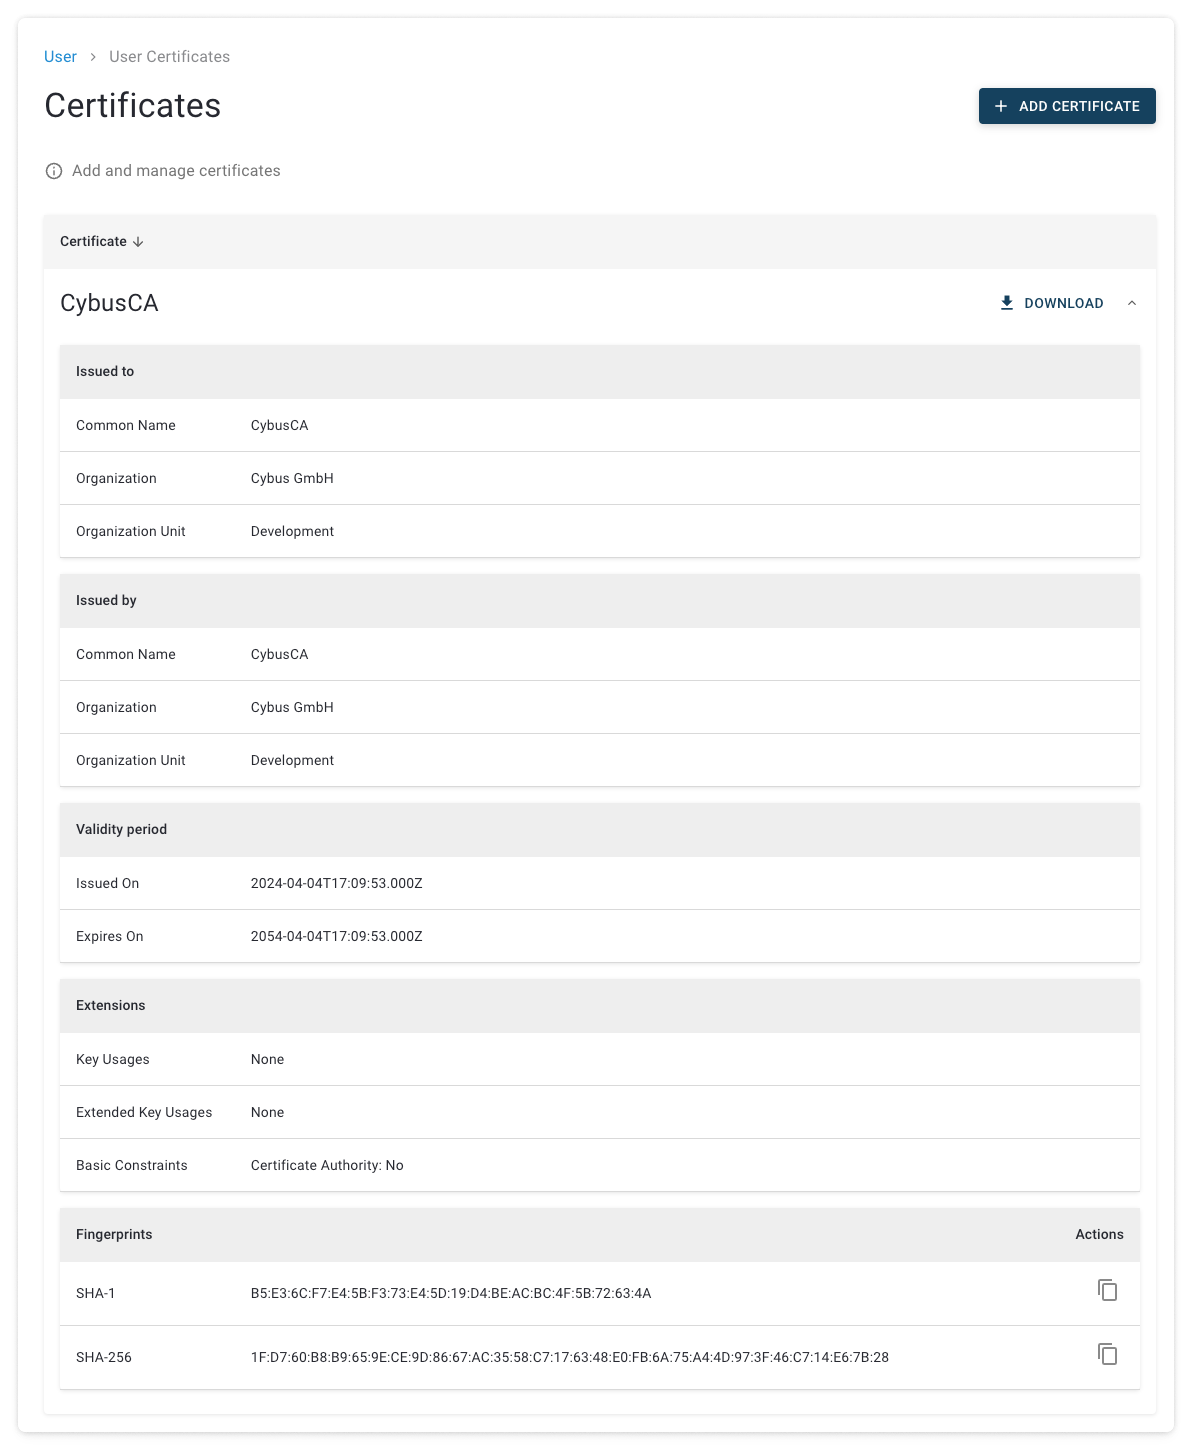This screenshot has width=1192, height=1450.
Task: Click the plus icon in Add Certificate
Action: click(1001, 106)
